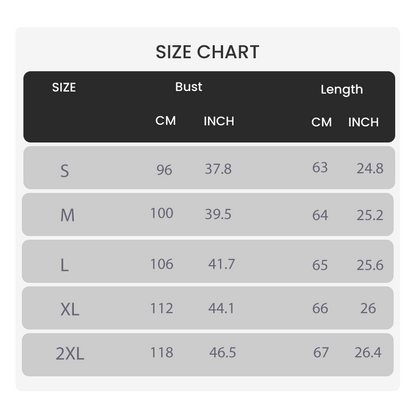Choose the XL size row label
Viewport: 416px width, 416px height.
point(70,309)
